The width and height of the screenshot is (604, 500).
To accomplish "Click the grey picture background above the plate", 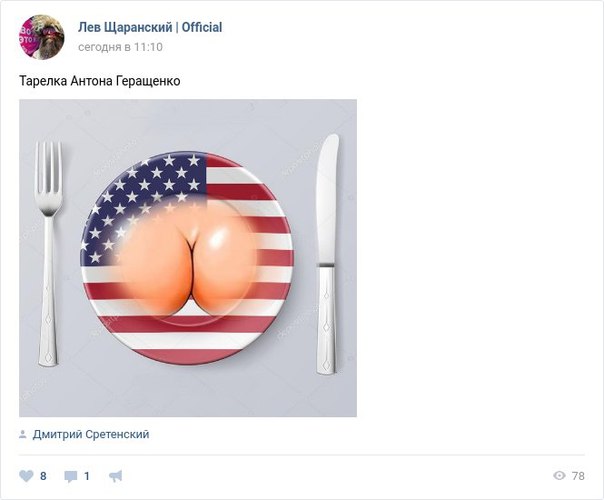I will coord(188,123).
